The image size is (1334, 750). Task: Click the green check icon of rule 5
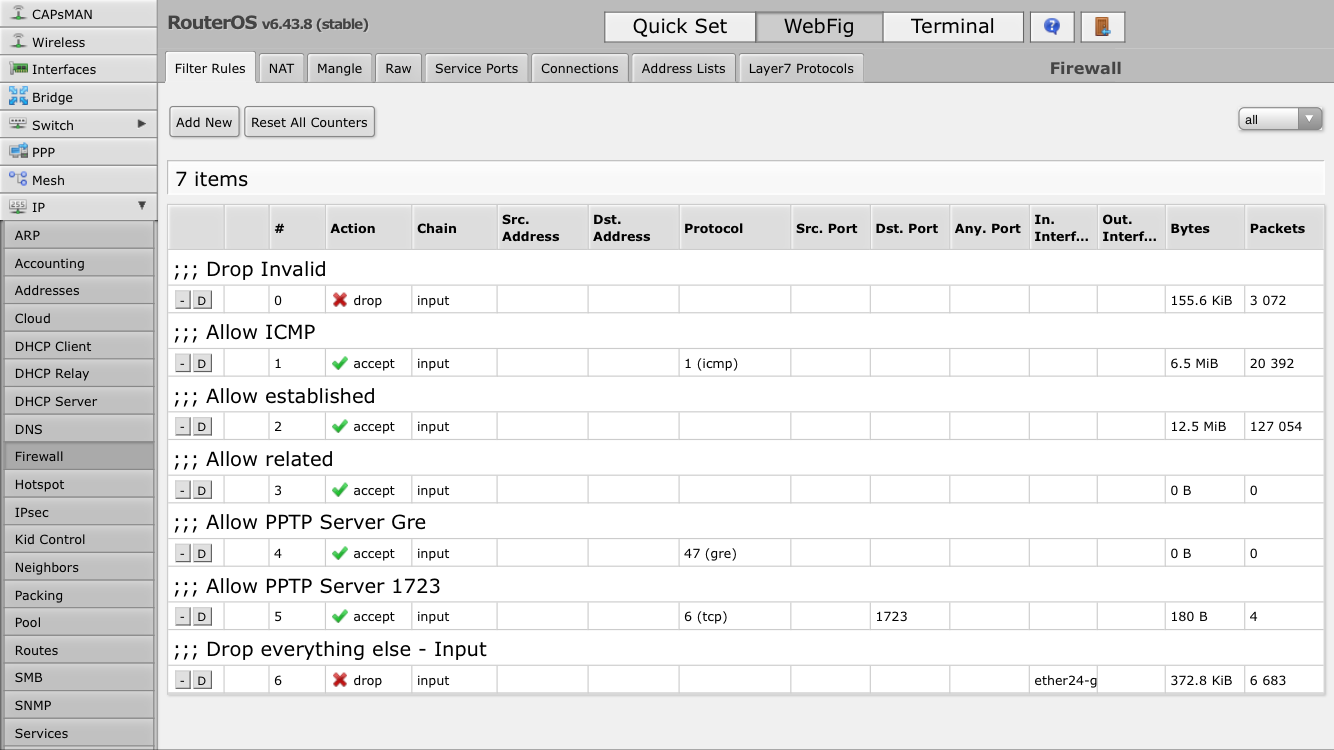pos(340,616)
